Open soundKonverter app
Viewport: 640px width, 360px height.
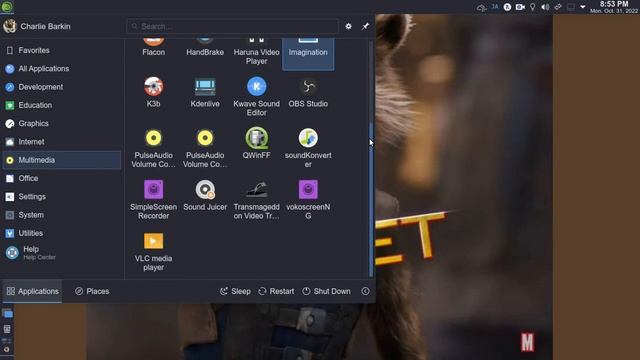(308, 148)
